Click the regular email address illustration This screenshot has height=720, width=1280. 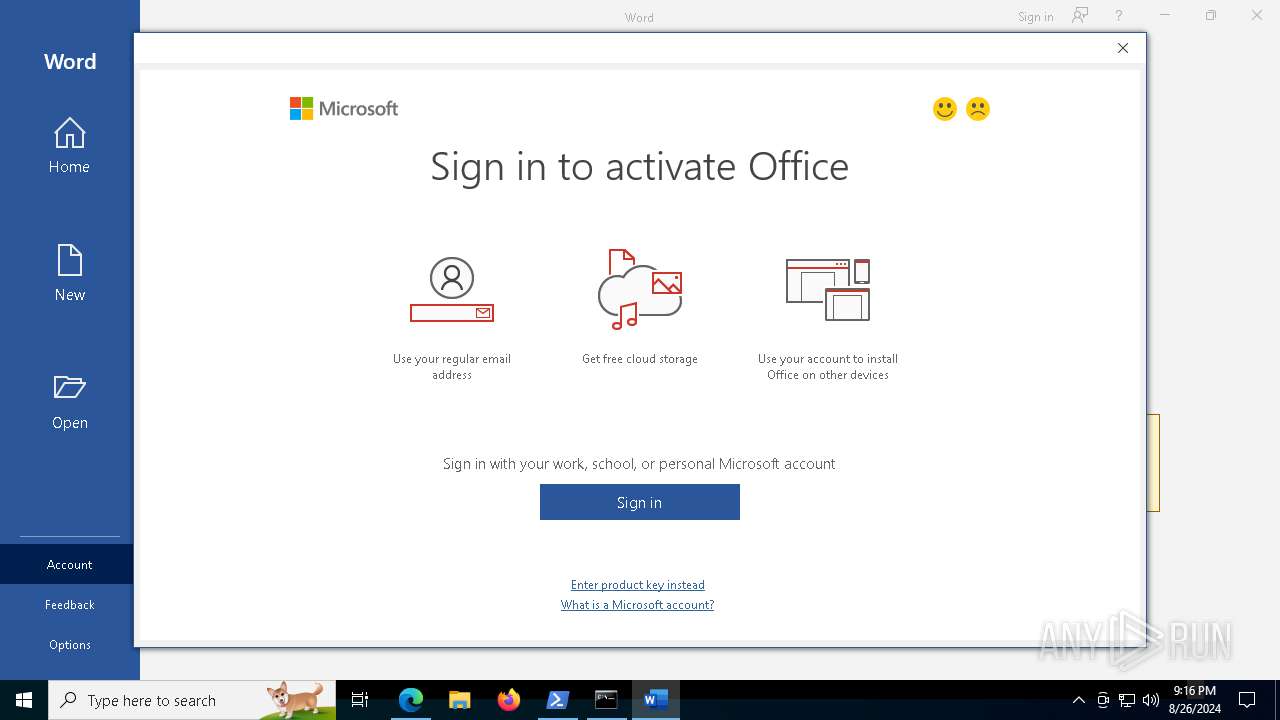click(452, 290)
